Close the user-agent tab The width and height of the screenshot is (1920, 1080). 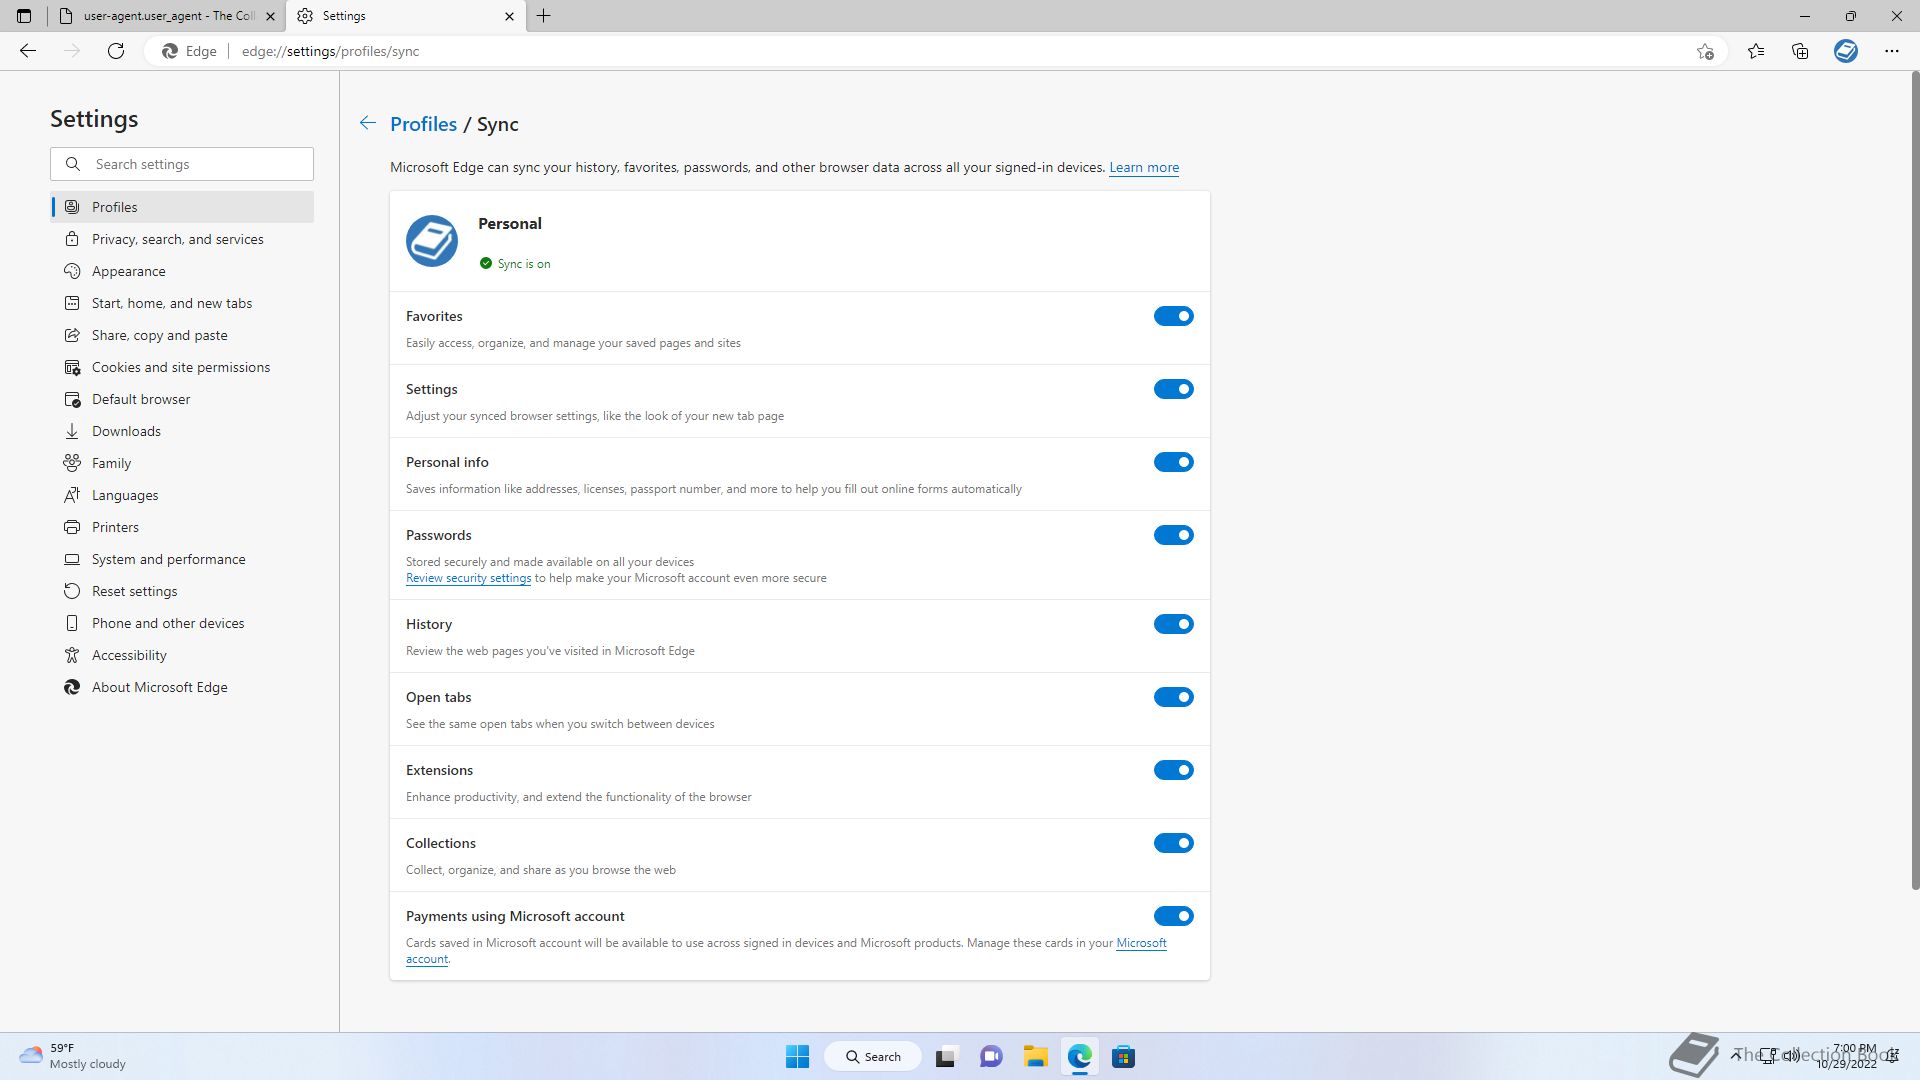(x=270, y=16)
